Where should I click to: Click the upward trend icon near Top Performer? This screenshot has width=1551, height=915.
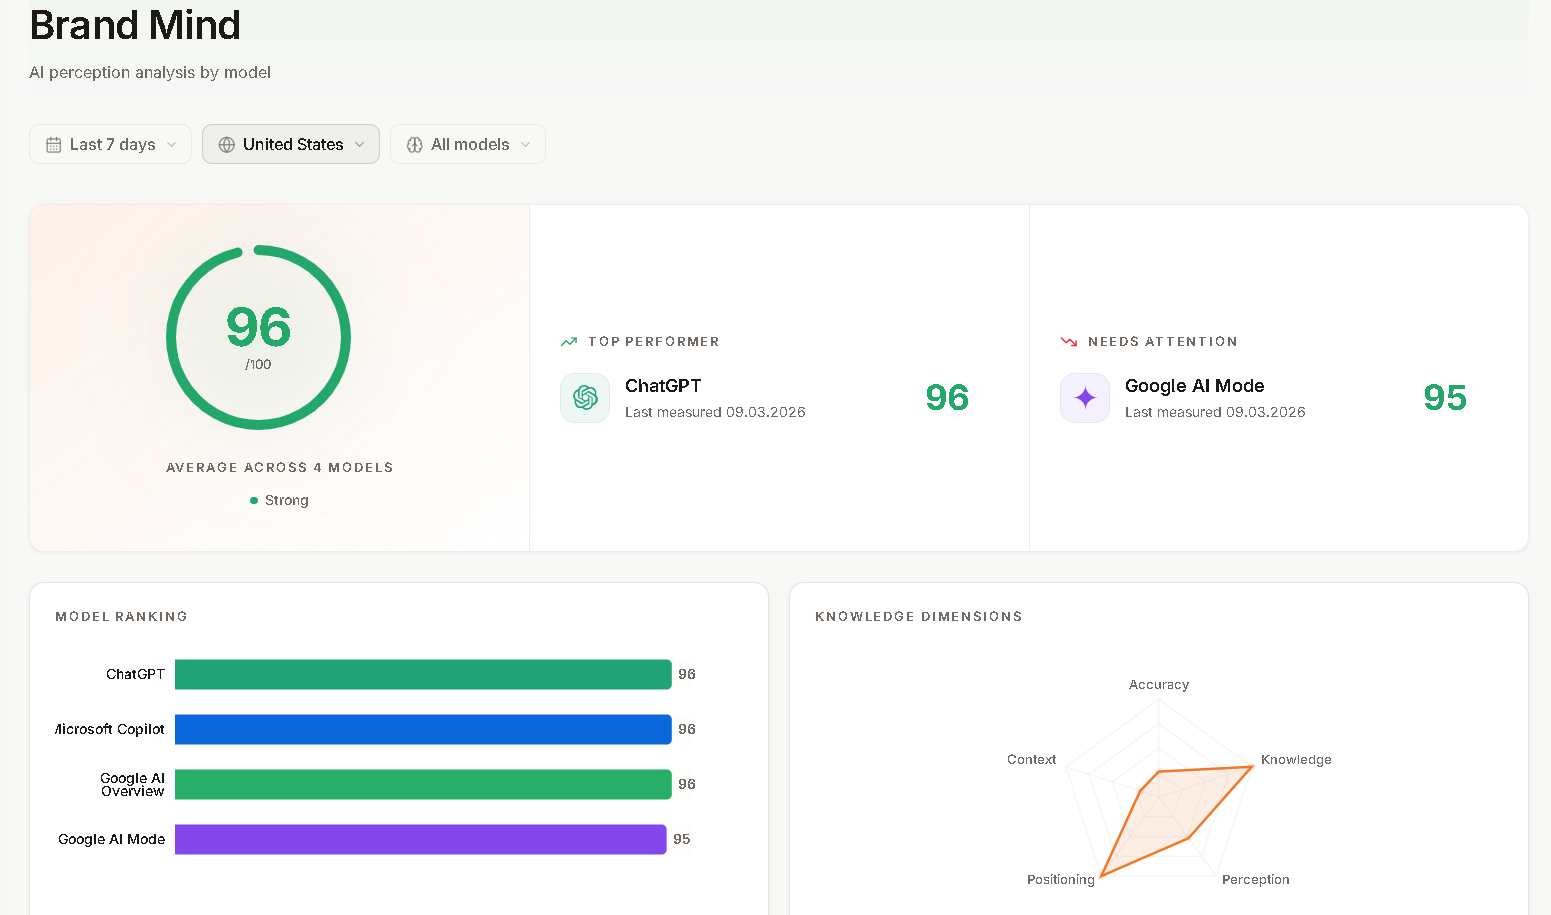(569, 342)
